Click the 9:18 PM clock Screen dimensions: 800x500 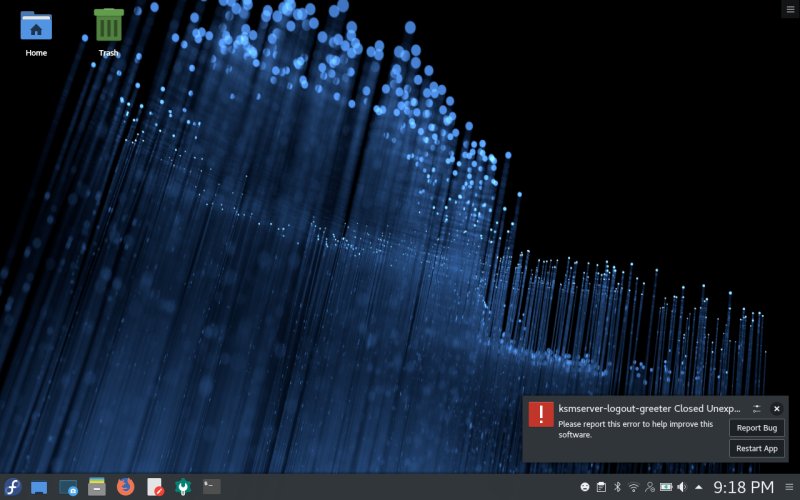pos(742,487)
